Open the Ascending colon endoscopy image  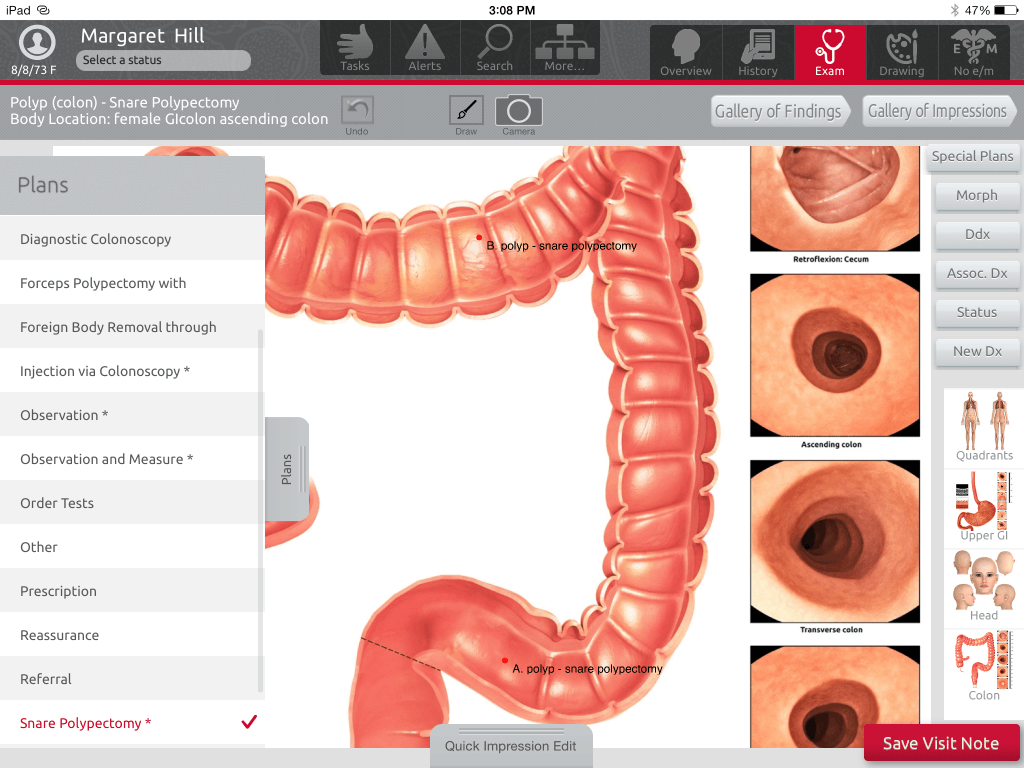point(835,355)
